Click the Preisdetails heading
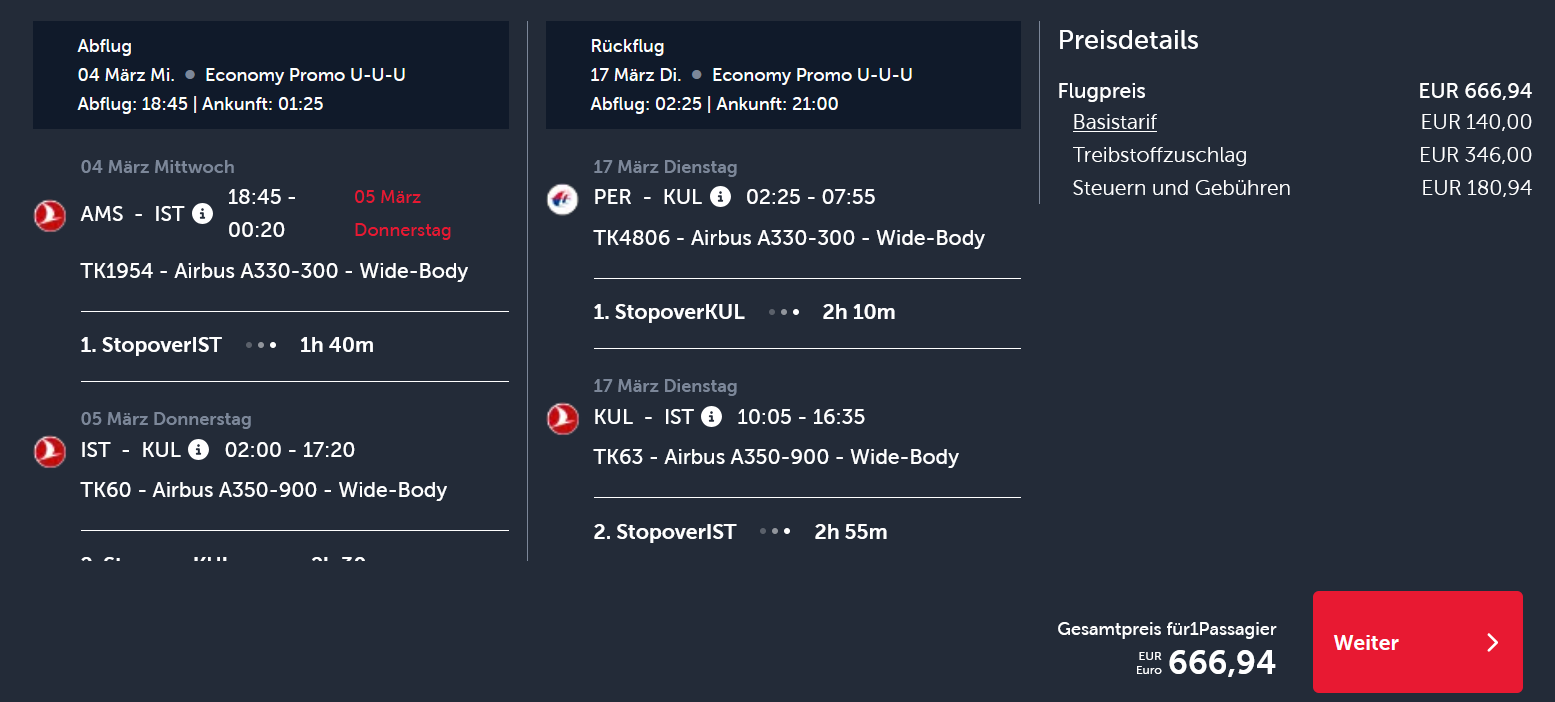1555x702 pixels. [x=1128, y=40]
